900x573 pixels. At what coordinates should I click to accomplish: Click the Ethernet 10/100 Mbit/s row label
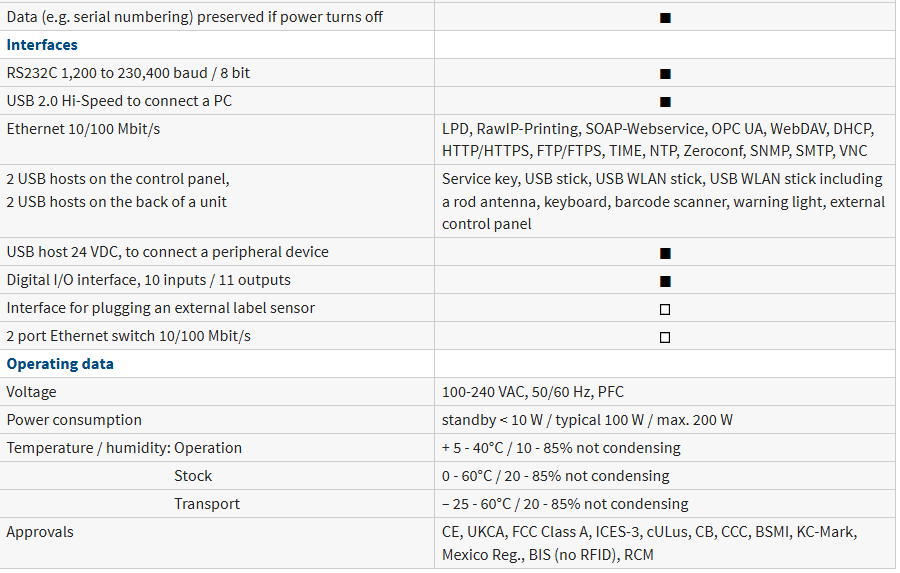coord(83,129)
